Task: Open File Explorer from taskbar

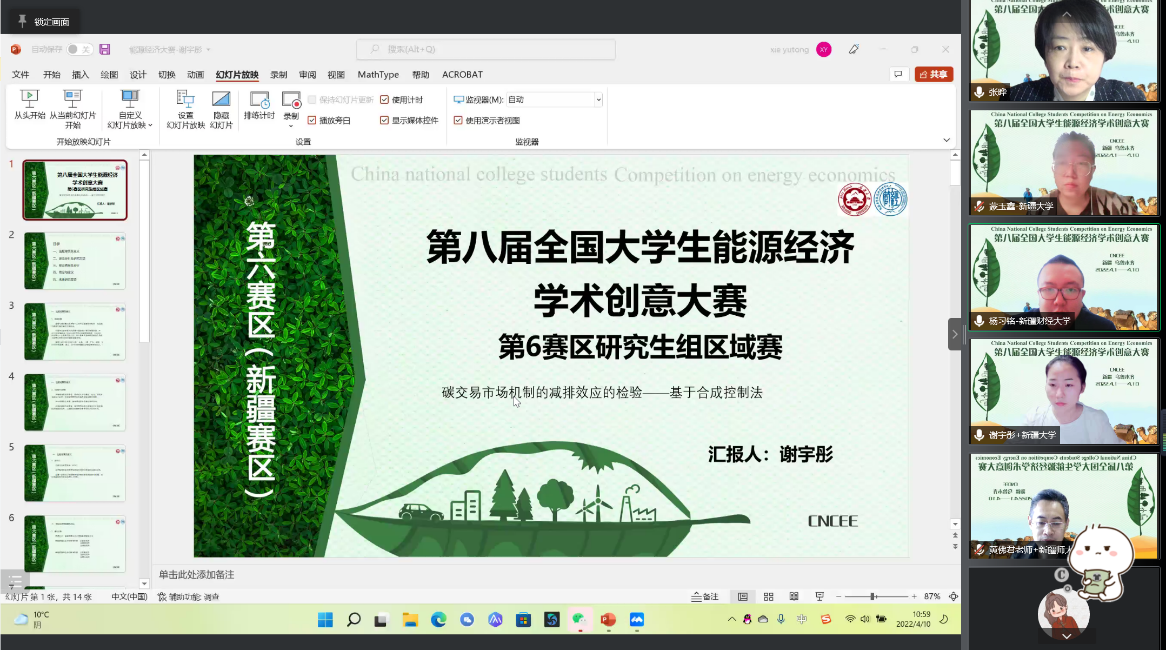Action: tap(410, 620)
